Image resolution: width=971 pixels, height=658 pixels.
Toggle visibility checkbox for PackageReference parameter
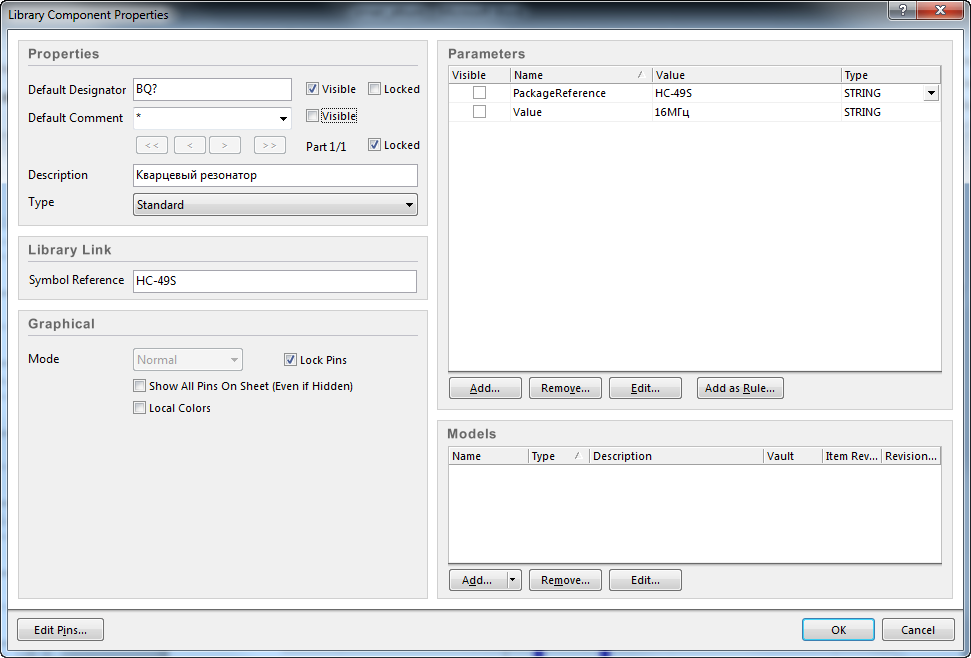(479, 93)
